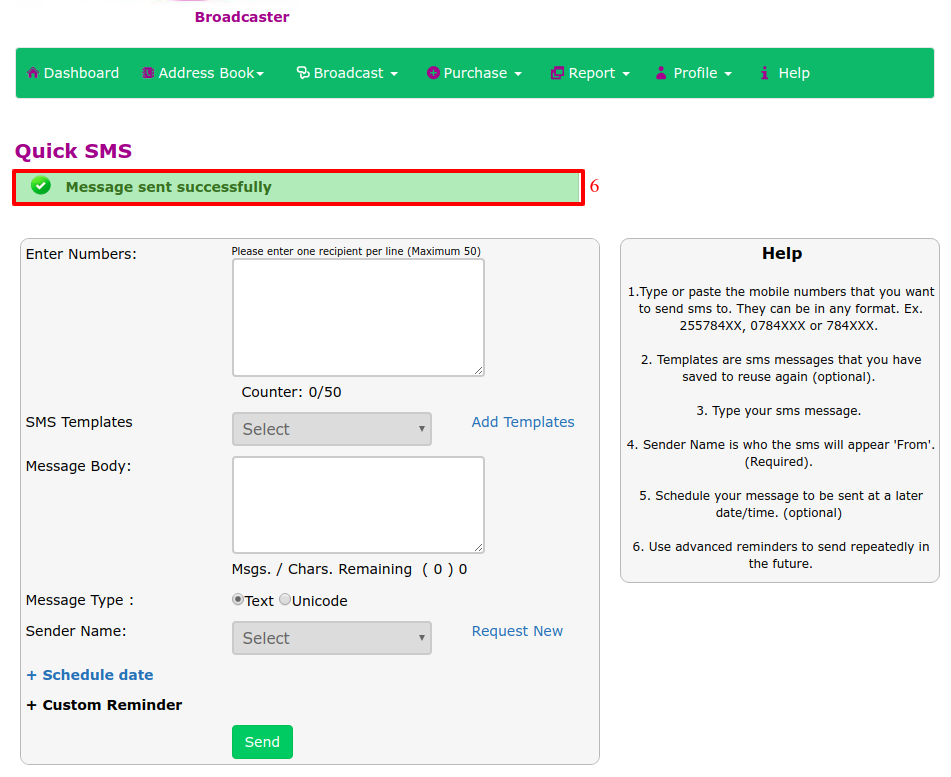Click in the Enter Numbers text area
The image size is (951, 777).
pyautogui.click(x=358, y=317)
